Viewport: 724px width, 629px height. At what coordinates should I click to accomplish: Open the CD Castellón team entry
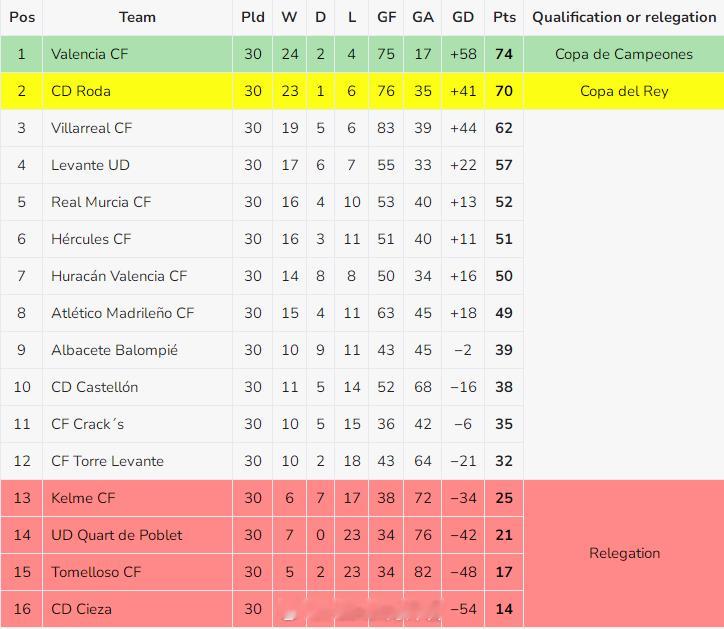tap(95, 387)
